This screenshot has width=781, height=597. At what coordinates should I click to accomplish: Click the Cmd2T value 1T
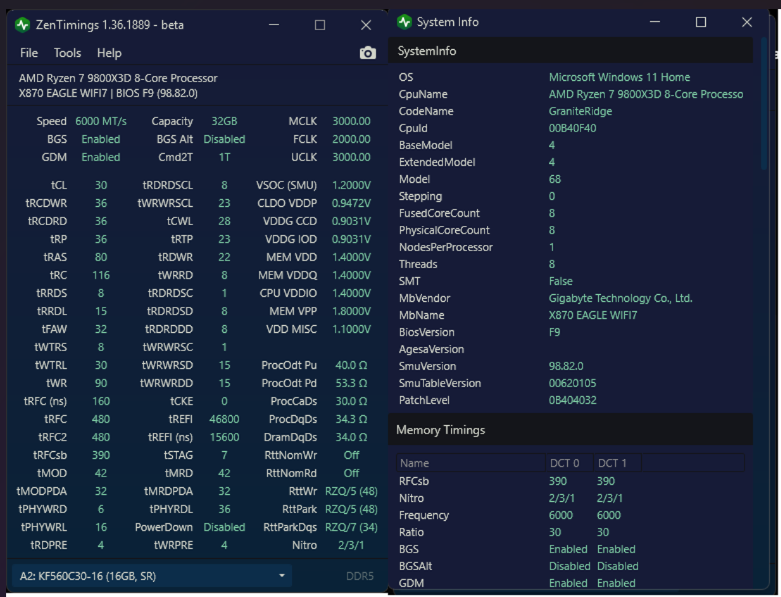click(x=224, y=157)
